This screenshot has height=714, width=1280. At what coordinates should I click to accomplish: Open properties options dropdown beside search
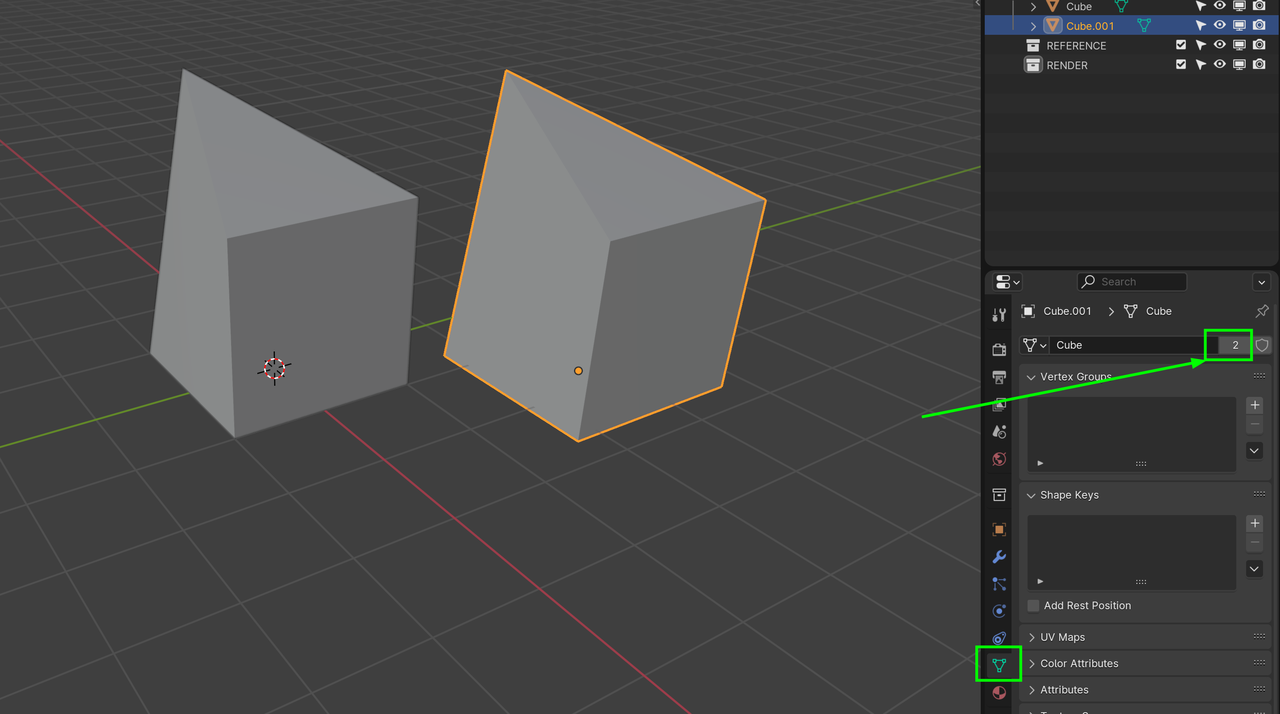[1261, 283]
